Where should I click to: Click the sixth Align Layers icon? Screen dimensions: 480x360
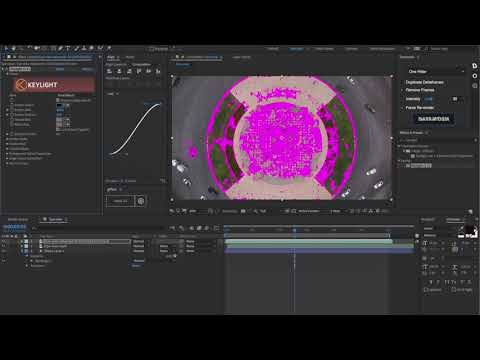(158, 71)
